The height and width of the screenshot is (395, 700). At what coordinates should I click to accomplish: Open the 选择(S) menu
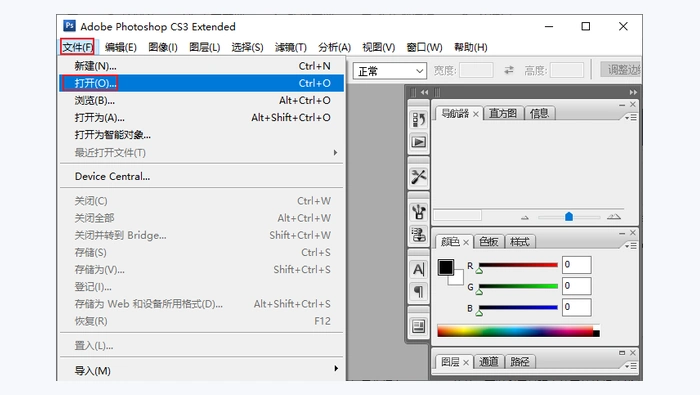(247, 47)
